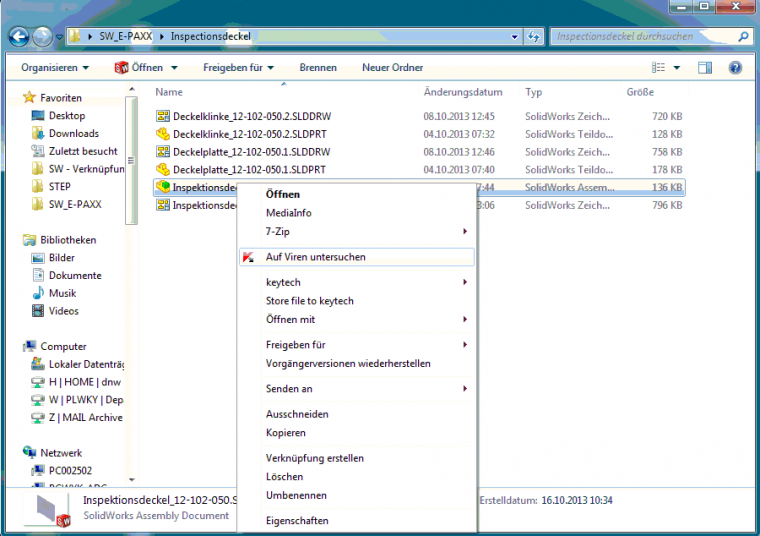Sort by the Größe column header
The image size is (760, 536).
(x=640, y=92)
